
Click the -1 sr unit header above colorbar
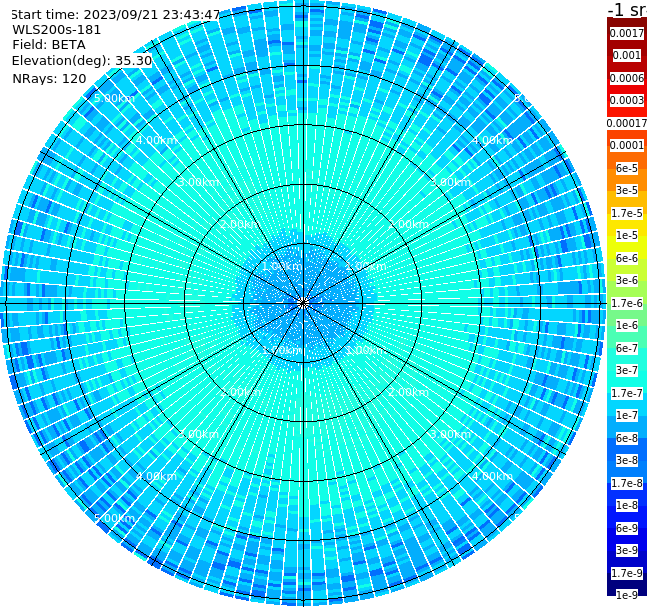point(627,10)
